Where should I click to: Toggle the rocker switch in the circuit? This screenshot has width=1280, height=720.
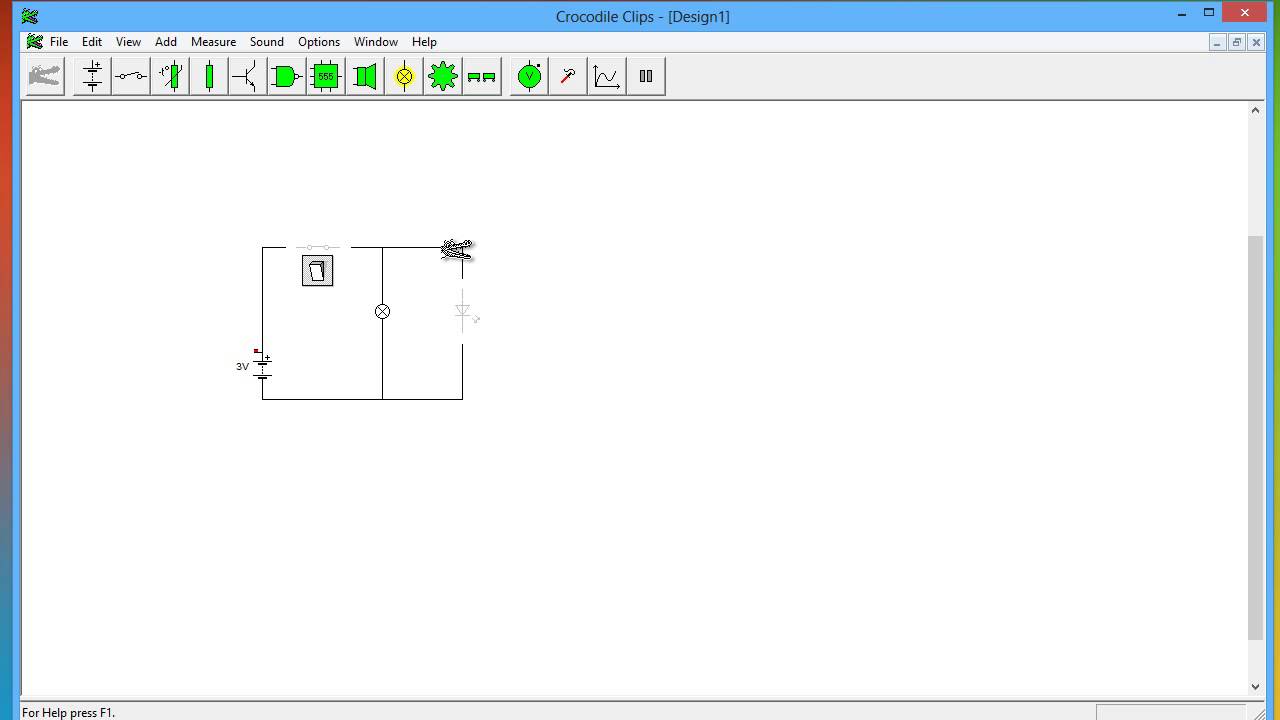pos(318,271)
